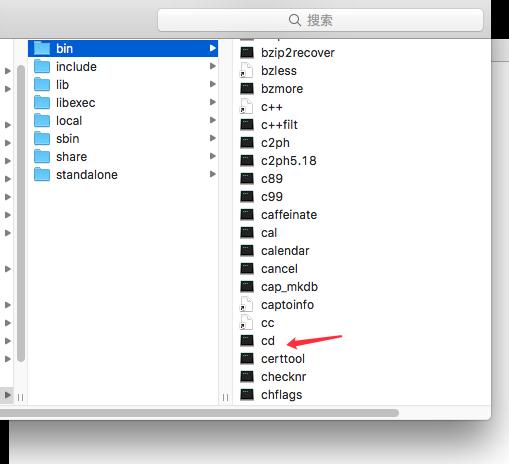Click the cap_mkdb executable icon
The width and height of the screenshot is (509, 464).
[x=247, y=286]
